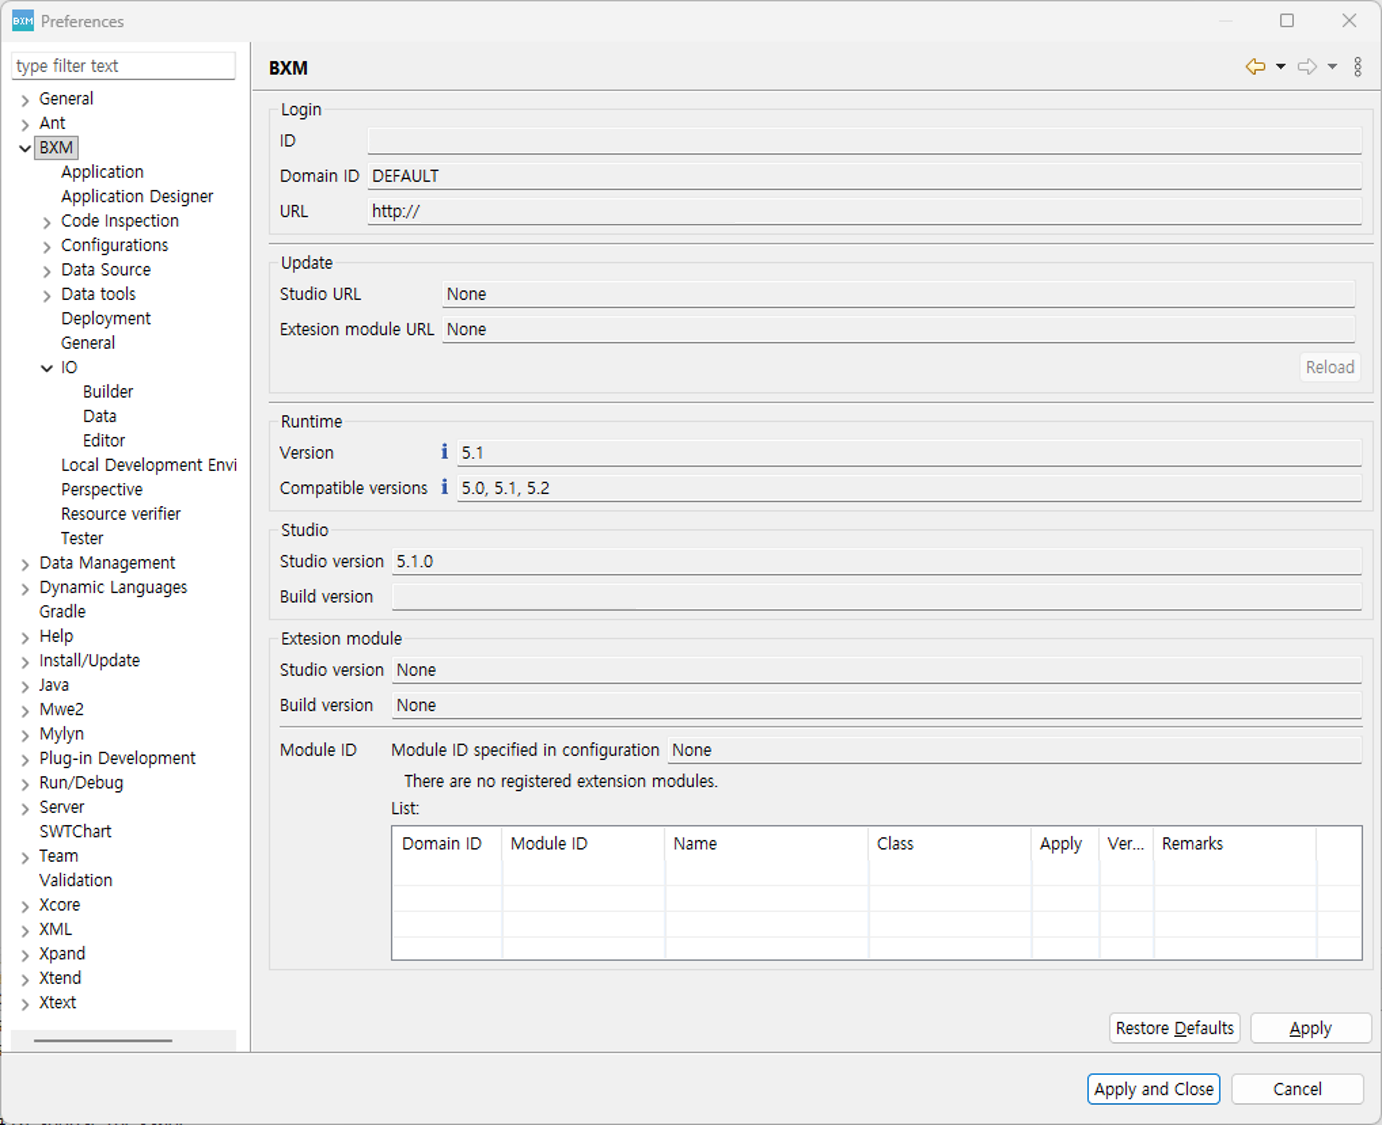Open the forward history dropdown arrow
This screenshot has height=1125, width=1382.
click(x=1332, y=67)
